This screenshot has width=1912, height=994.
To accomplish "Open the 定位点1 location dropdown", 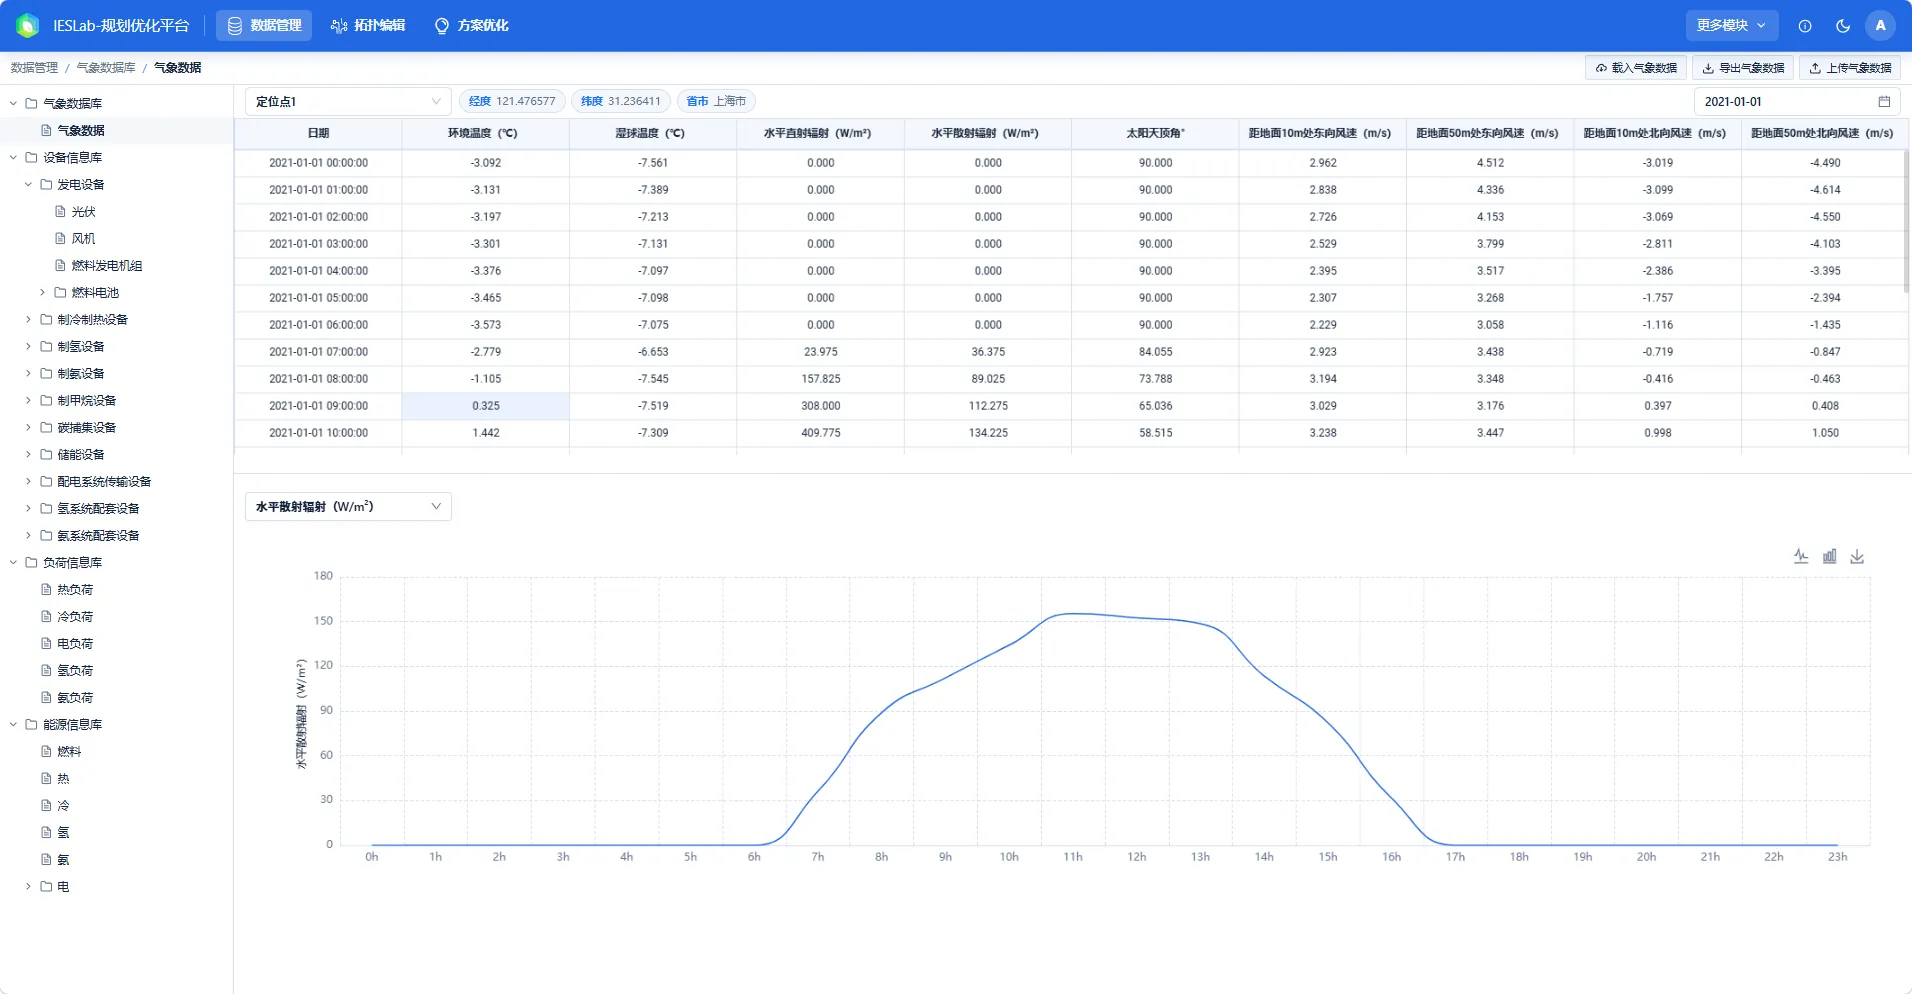I will click(348, 102).
